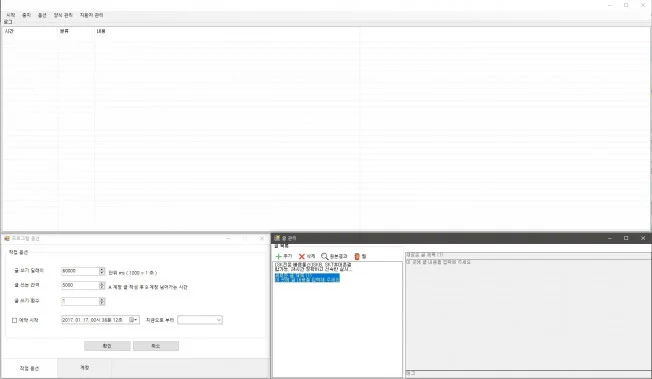Click the 글 관리 window title icon
This screenshot has height=379, width=652.
tap(277, 238)
